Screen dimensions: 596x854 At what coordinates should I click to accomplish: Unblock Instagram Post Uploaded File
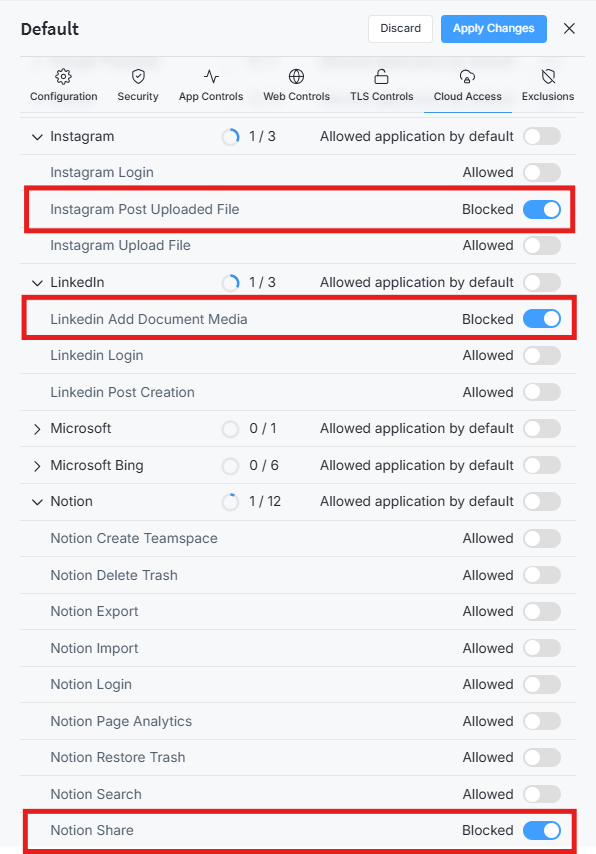pyautogui.click(x=542, y=209)
